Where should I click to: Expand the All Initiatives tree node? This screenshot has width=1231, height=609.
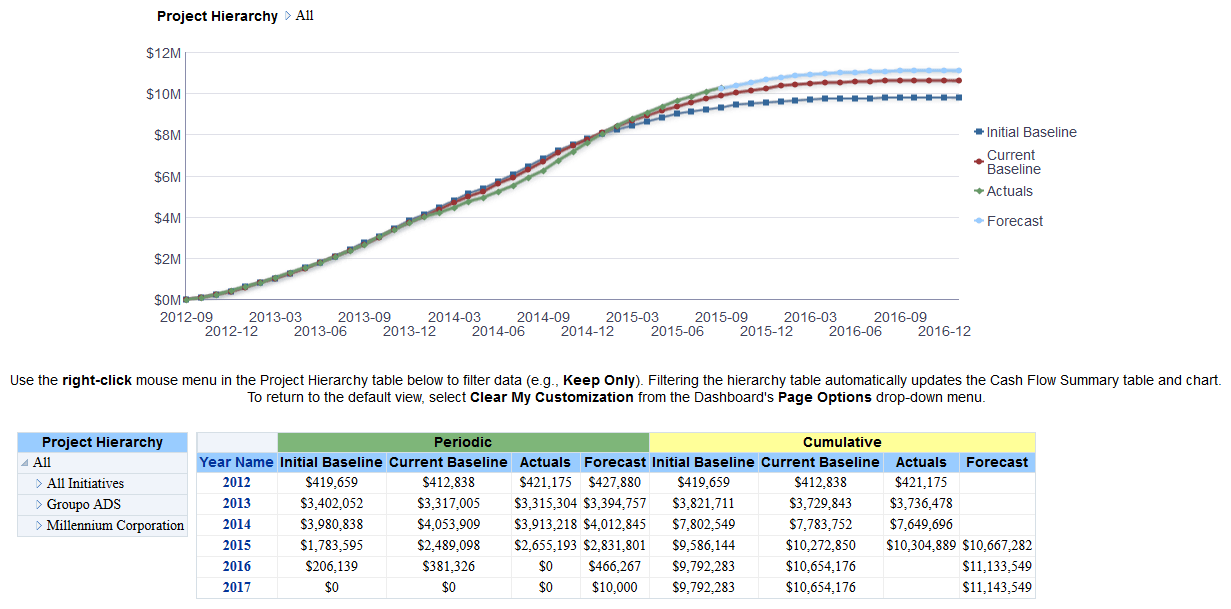point(39,483)
